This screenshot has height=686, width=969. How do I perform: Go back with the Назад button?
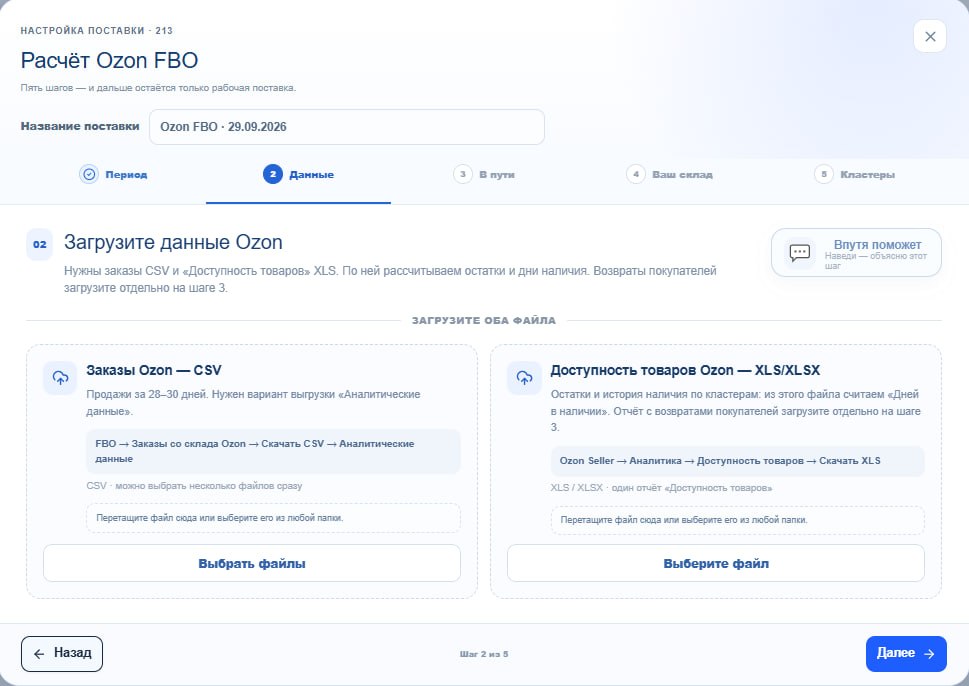tap(62, 653)
